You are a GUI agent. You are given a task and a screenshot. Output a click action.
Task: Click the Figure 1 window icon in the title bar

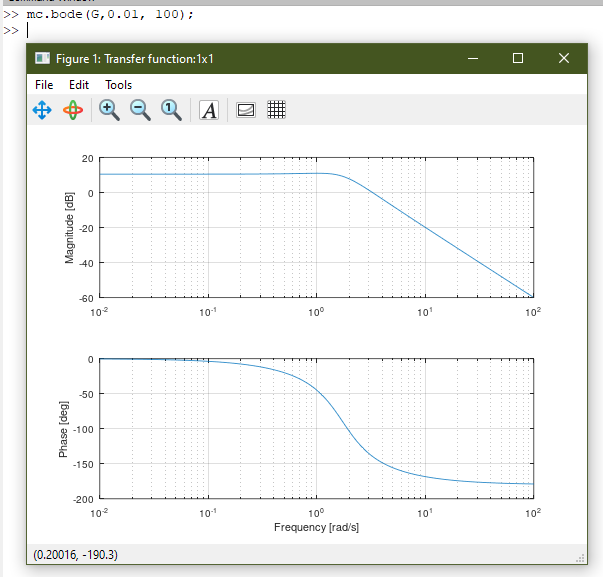[x=42, y=58]
